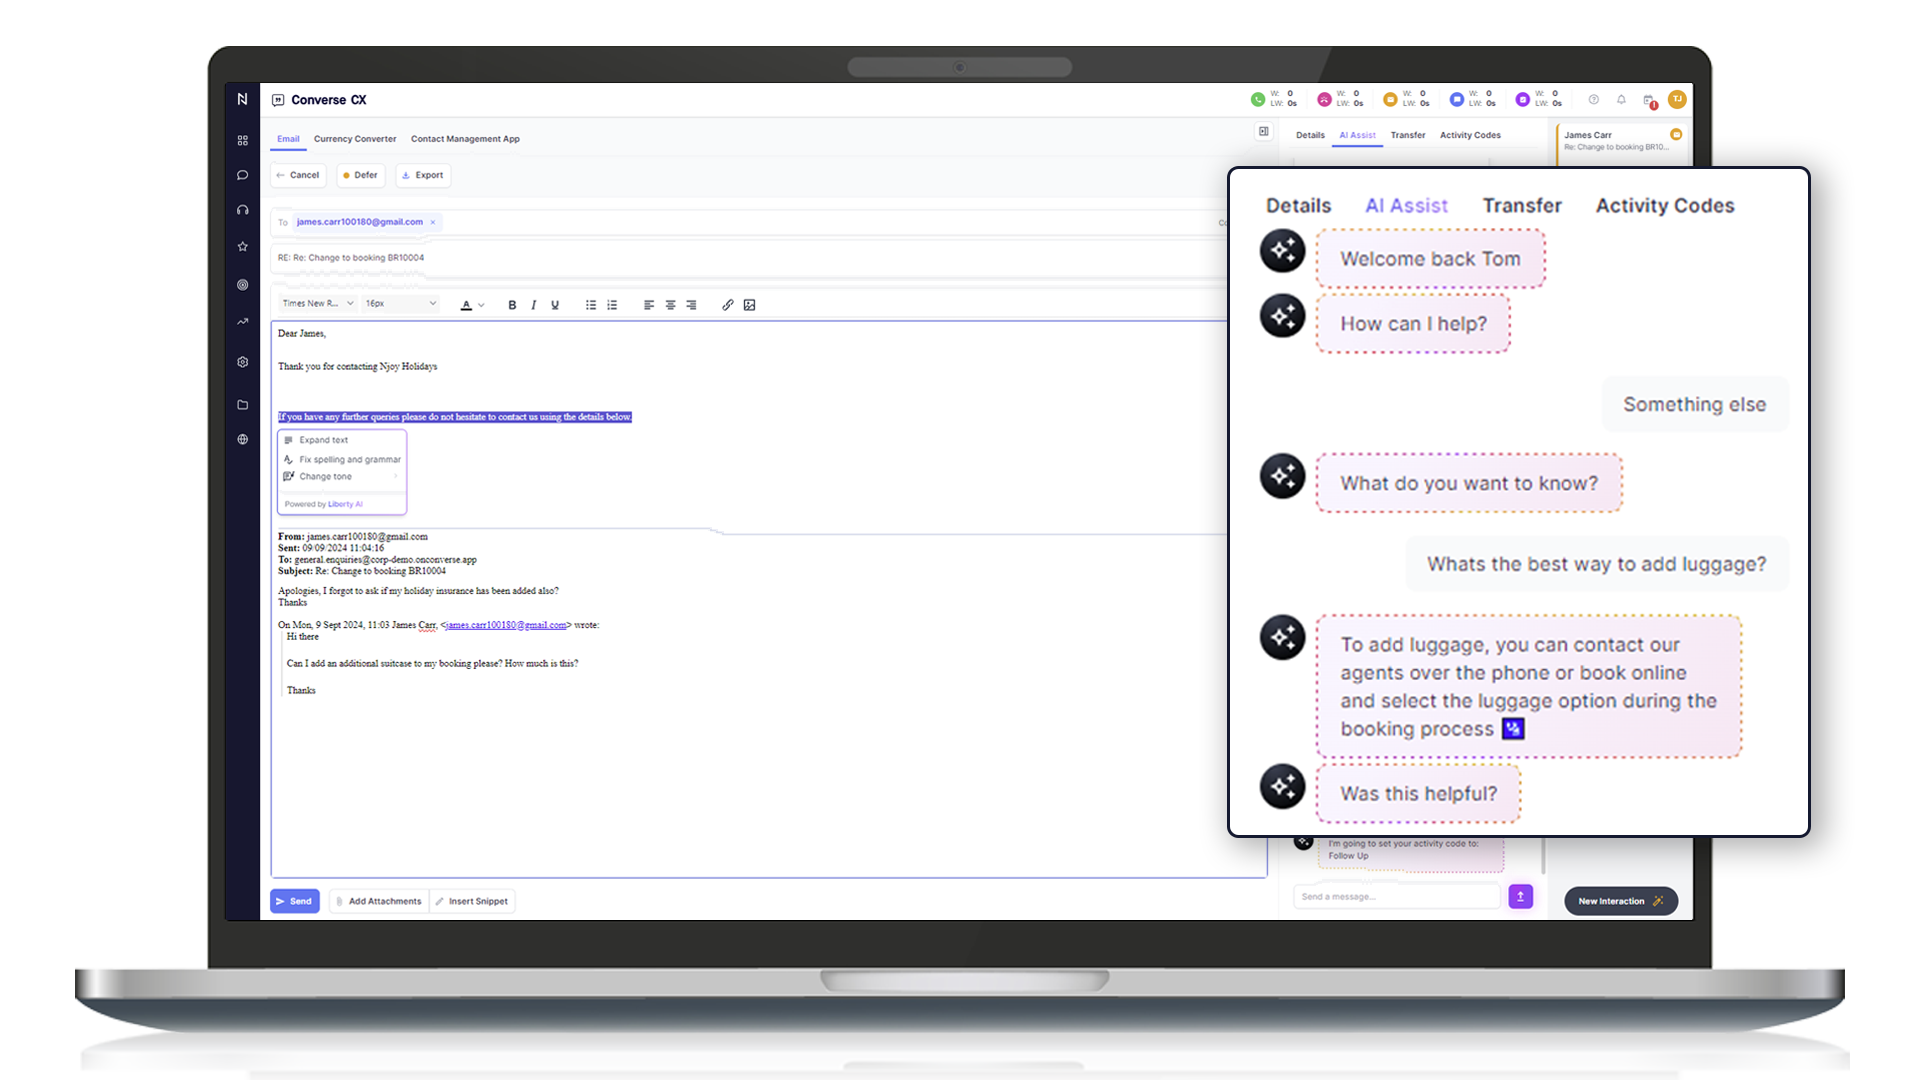Open the app launcher grid in the sidebar
The width and height of the screenshot is (1920, 1080).
242,140
